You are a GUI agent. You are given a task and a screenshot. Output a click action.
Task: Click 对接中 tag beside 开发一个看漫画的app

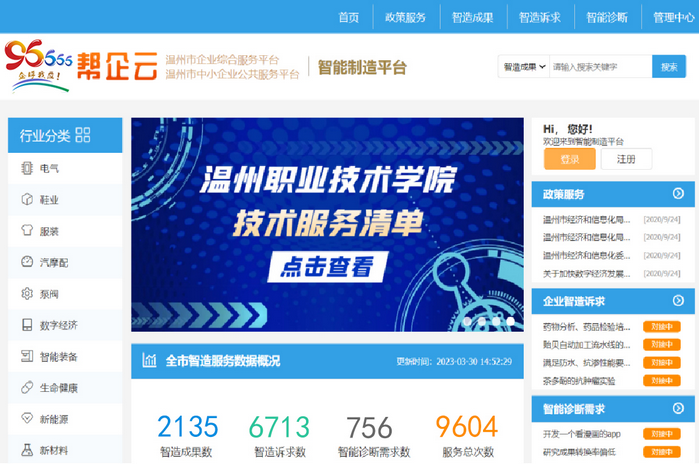pyautogui.click(x=662, y=434)
